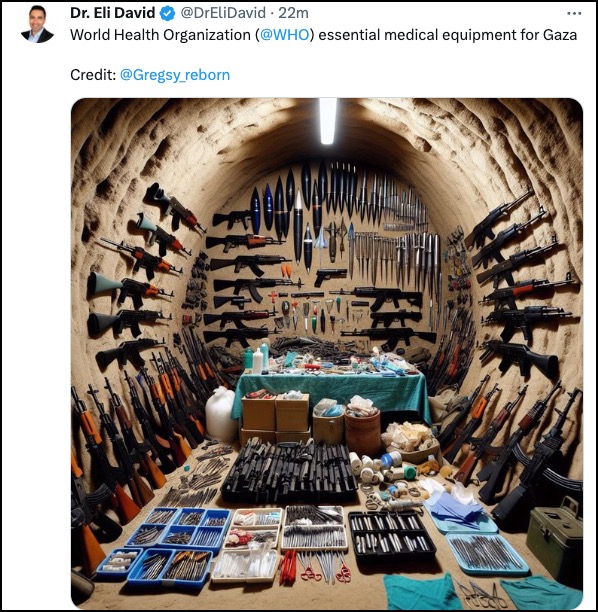Click the large black tool case on floor
This screenshot has height=612, width=598.
pyautogui.click(x=289, y=471)
